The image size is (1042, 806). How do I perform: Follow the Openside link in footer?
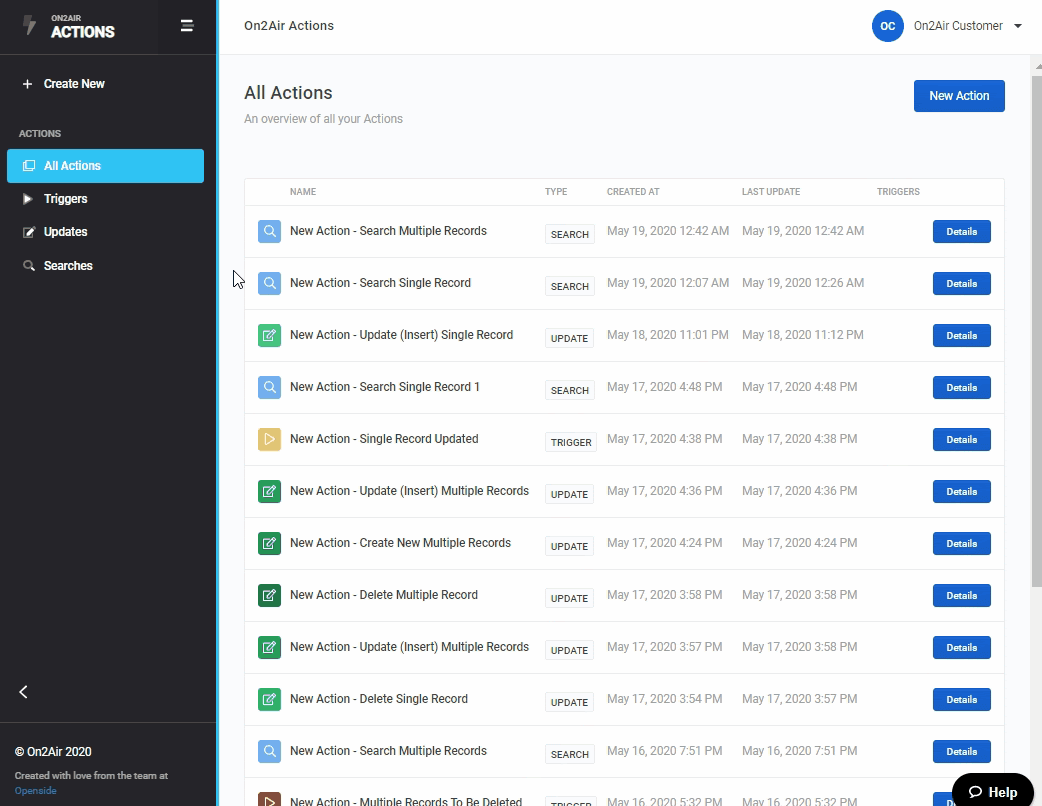[35, 791]
